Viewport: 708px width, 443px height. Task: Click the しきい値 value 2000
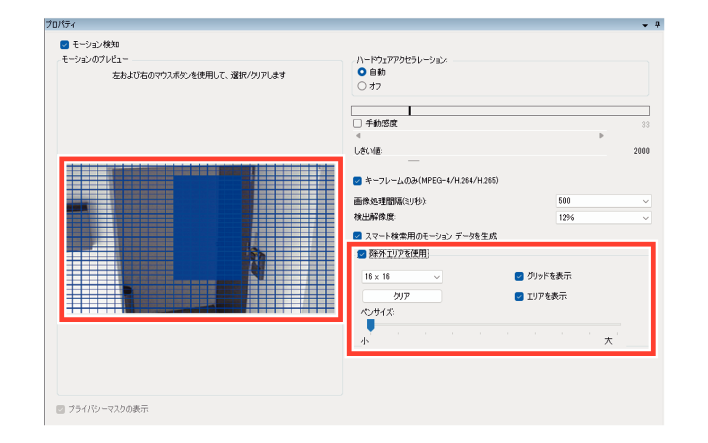coord(641,151)
